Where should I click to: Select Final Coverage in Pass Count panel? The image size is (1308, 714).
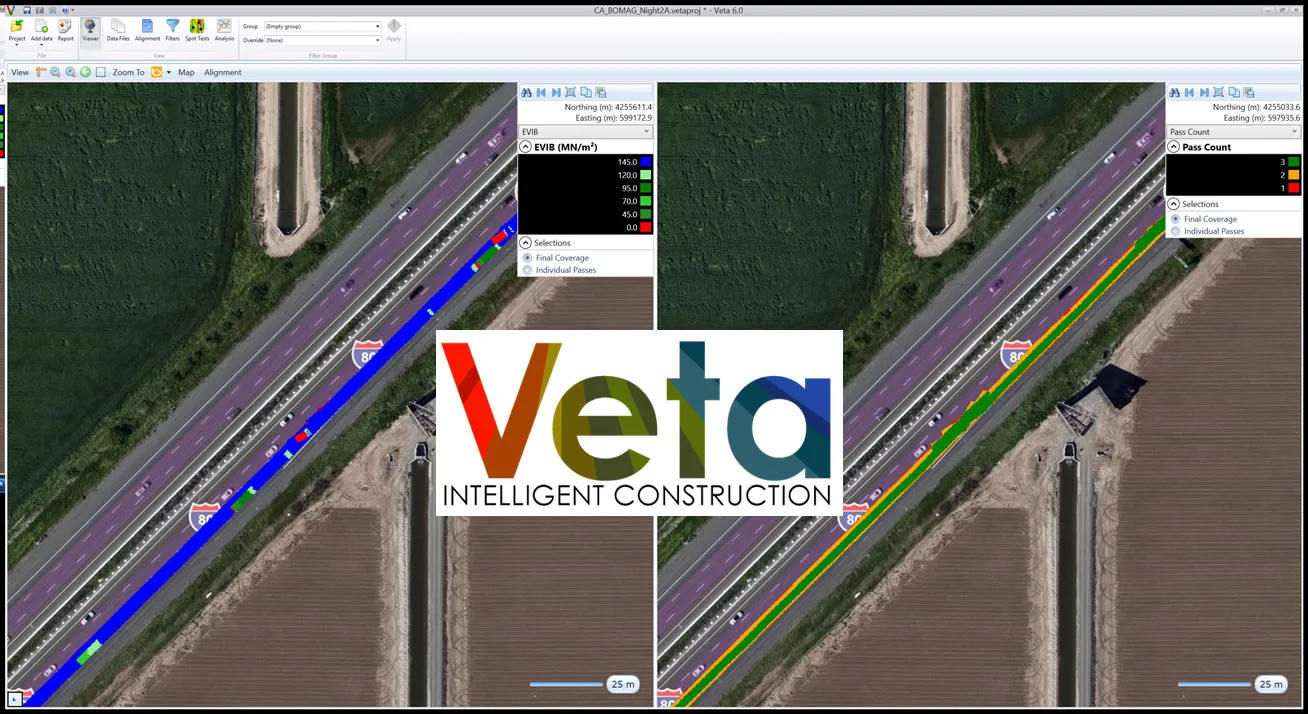(x=1204, y=219)
